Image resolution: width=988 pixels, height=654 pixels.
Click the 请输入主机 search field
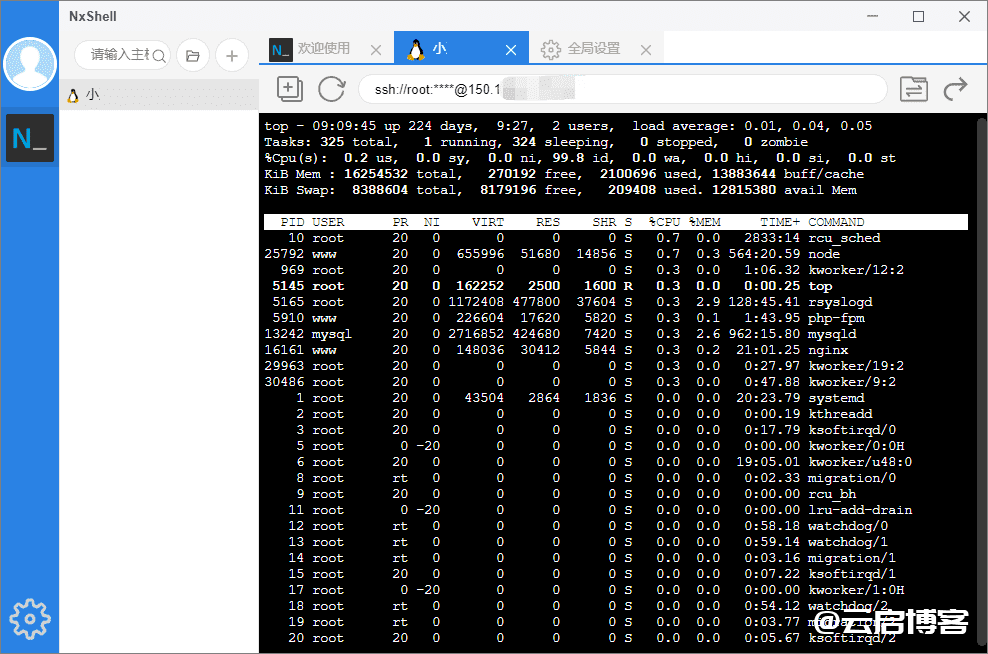pyautogui.click(x=120, y=55)
